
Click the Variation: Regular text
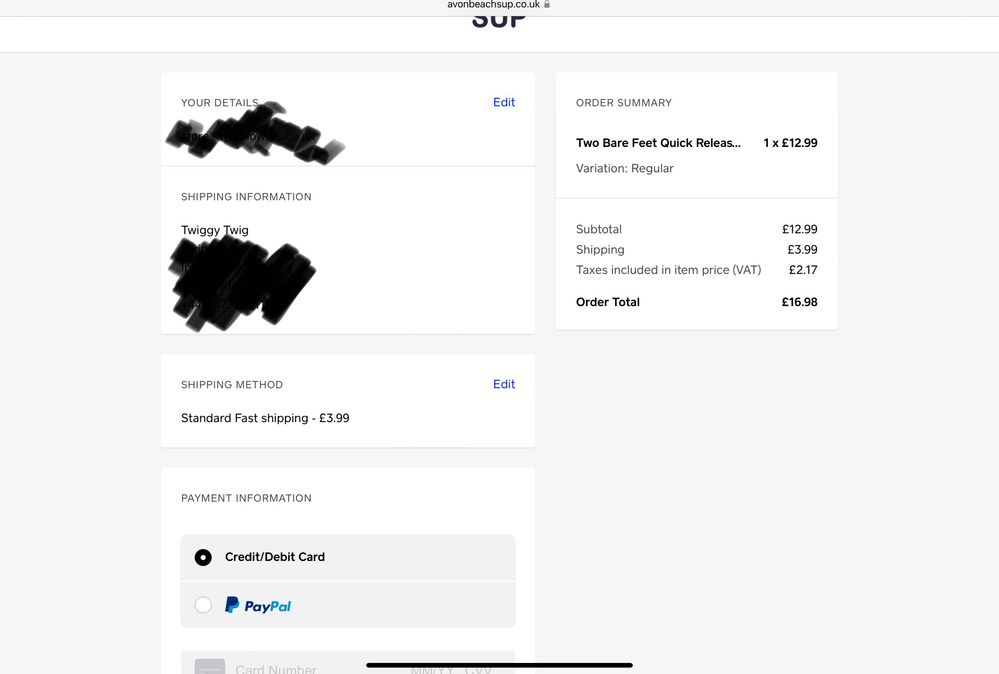pyautogui.click(x=624, y=168)
